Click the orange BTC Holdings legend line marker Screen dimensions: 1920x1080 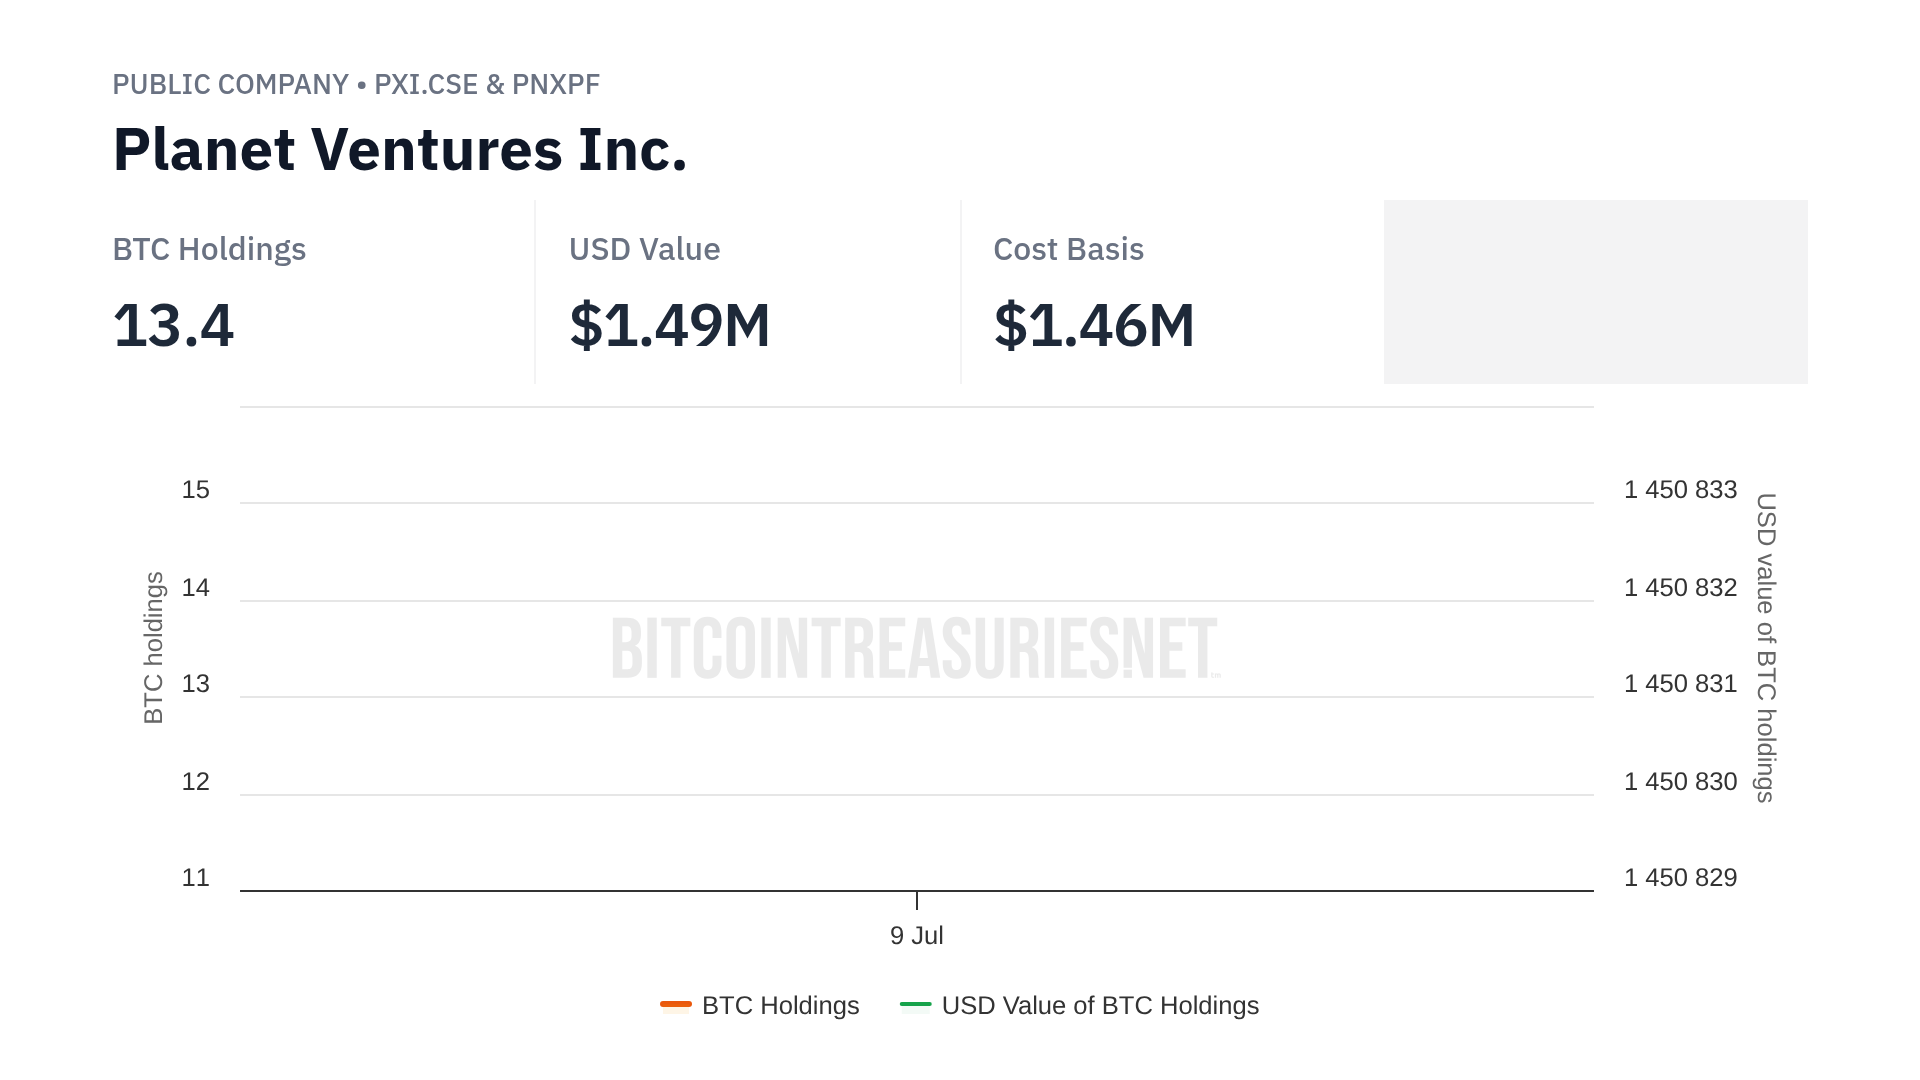(x=676, y=1004)
